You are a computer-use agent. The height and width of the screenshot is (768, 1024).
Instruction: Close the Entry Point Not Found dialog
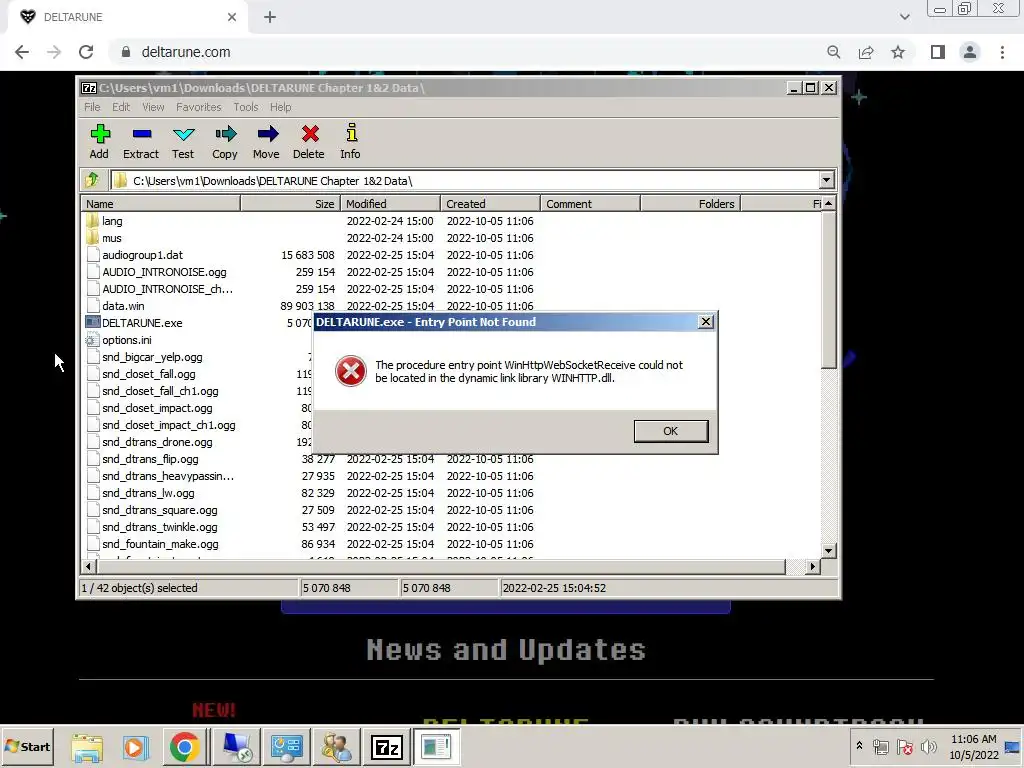705,322
